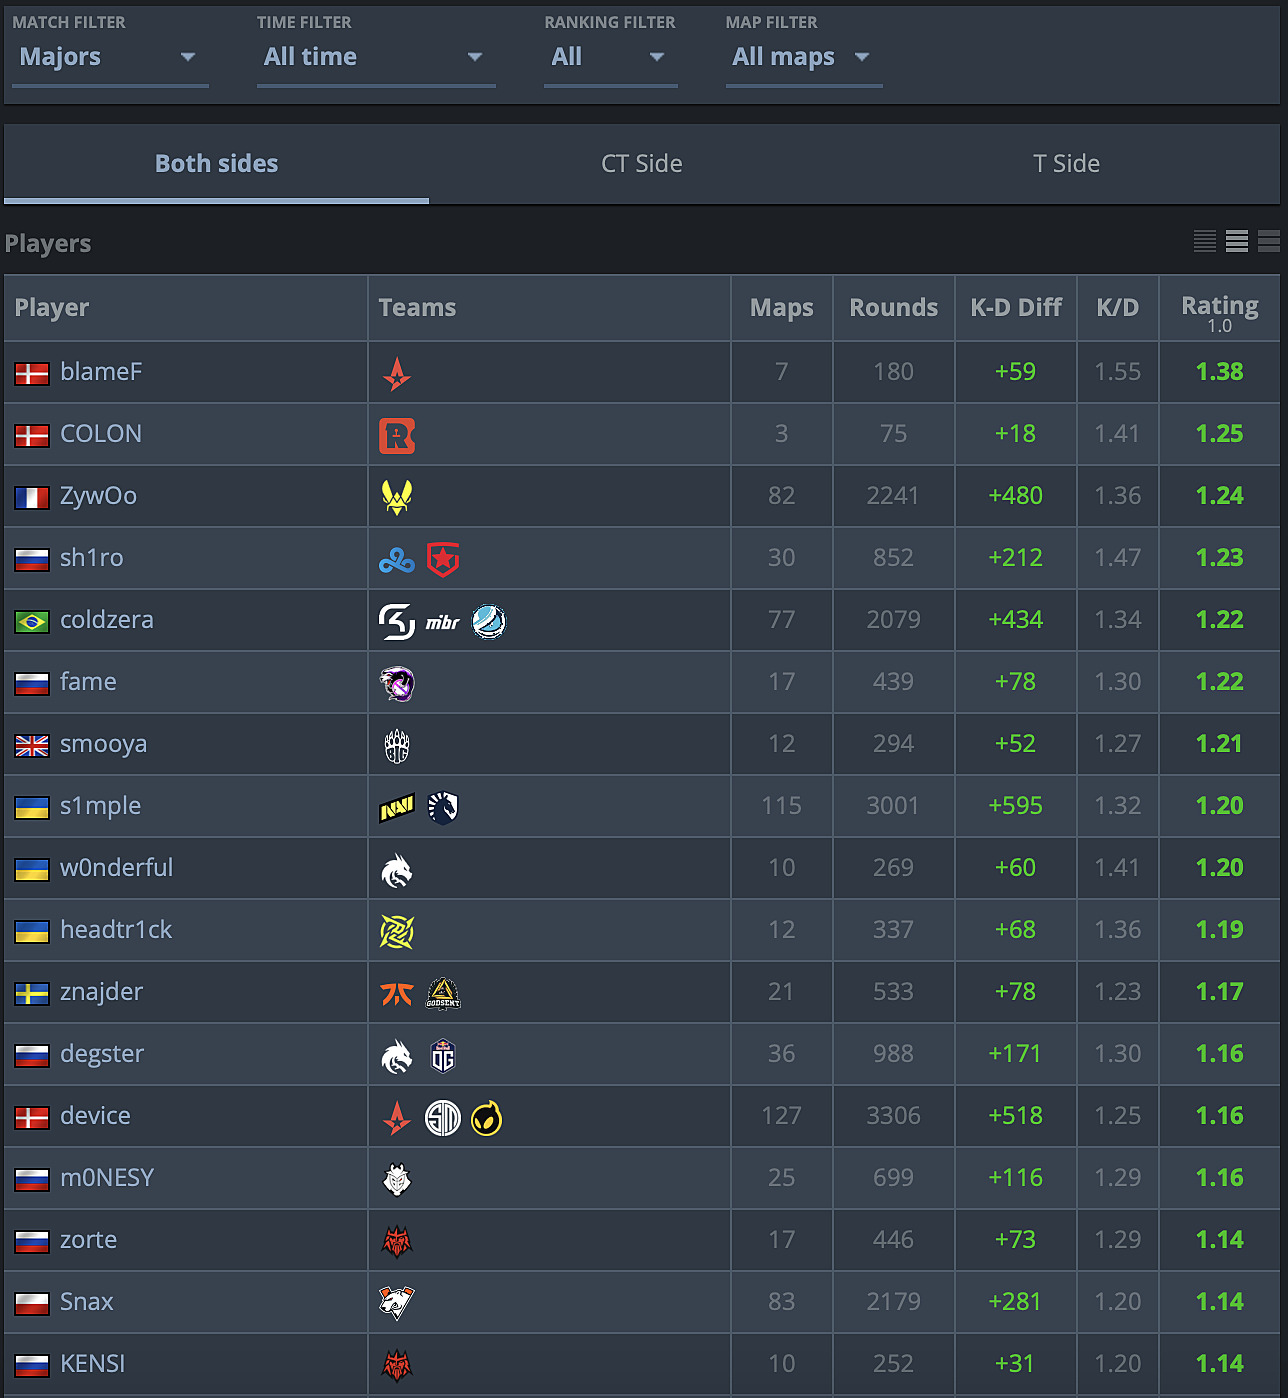This screenshot has width=1288, height=1398.
Task: Expand the TIME FILTER All time dropdown
Action: coord(375,57)
